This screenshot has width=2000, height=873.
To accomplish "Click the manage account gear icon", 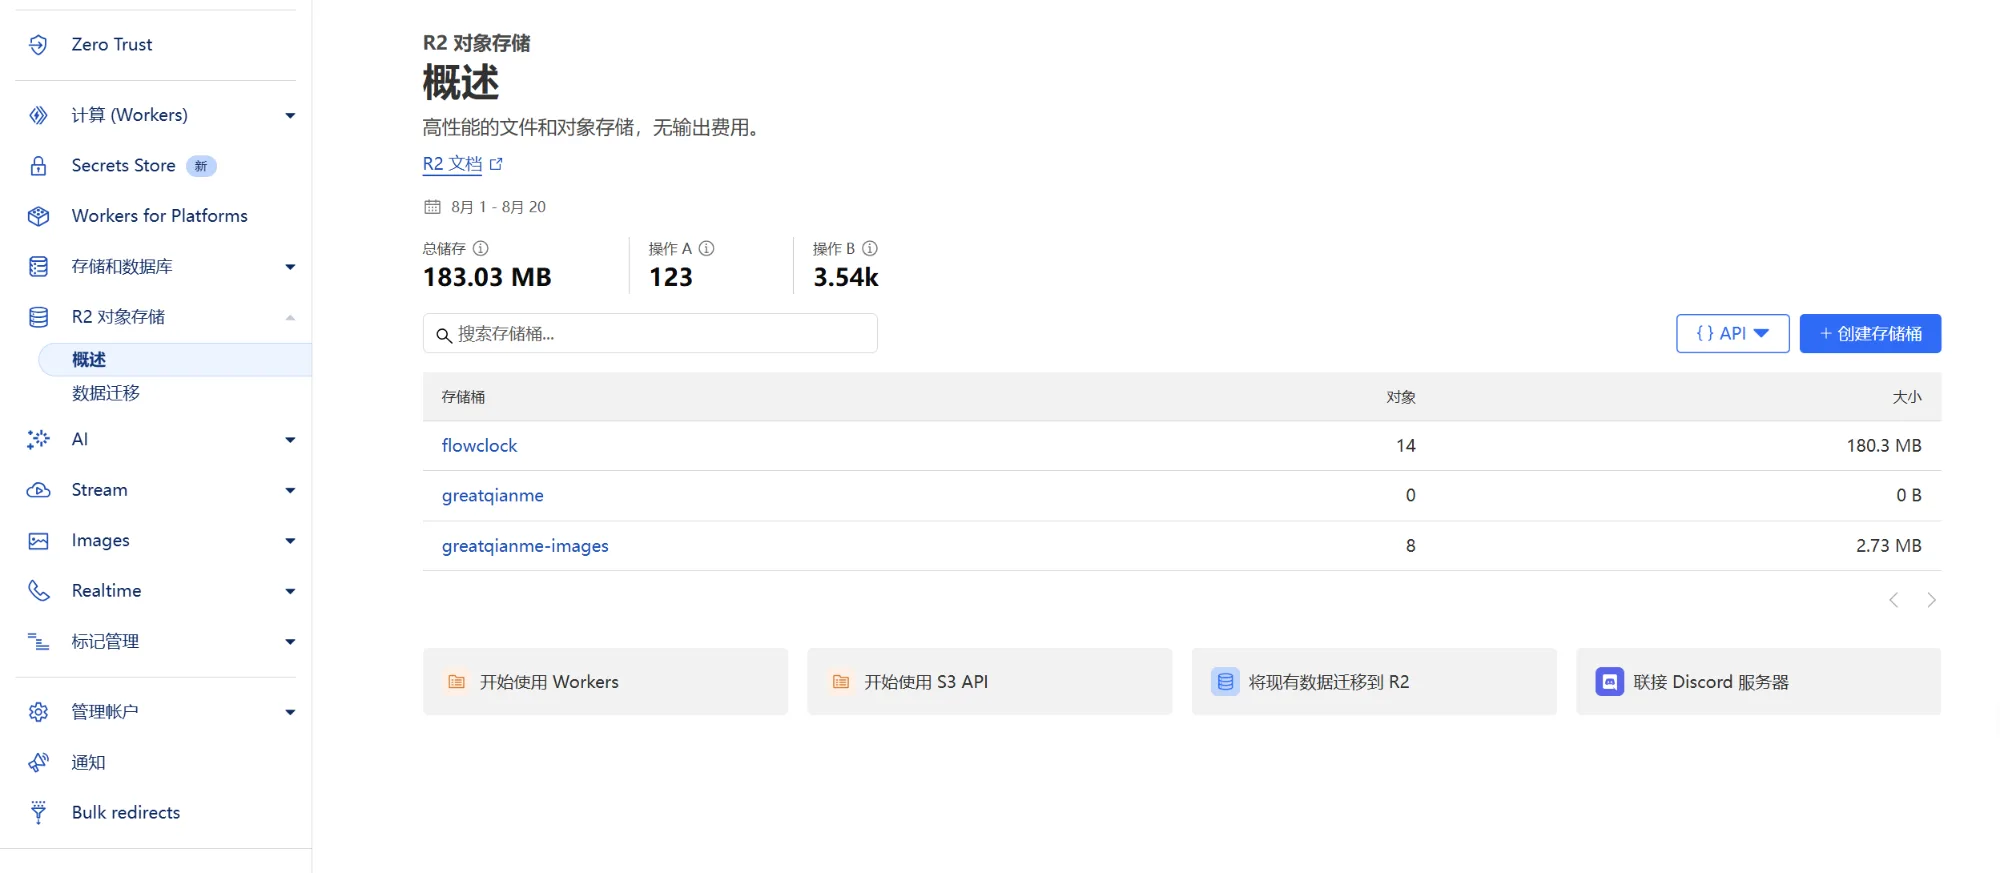I will coord(38,712).
